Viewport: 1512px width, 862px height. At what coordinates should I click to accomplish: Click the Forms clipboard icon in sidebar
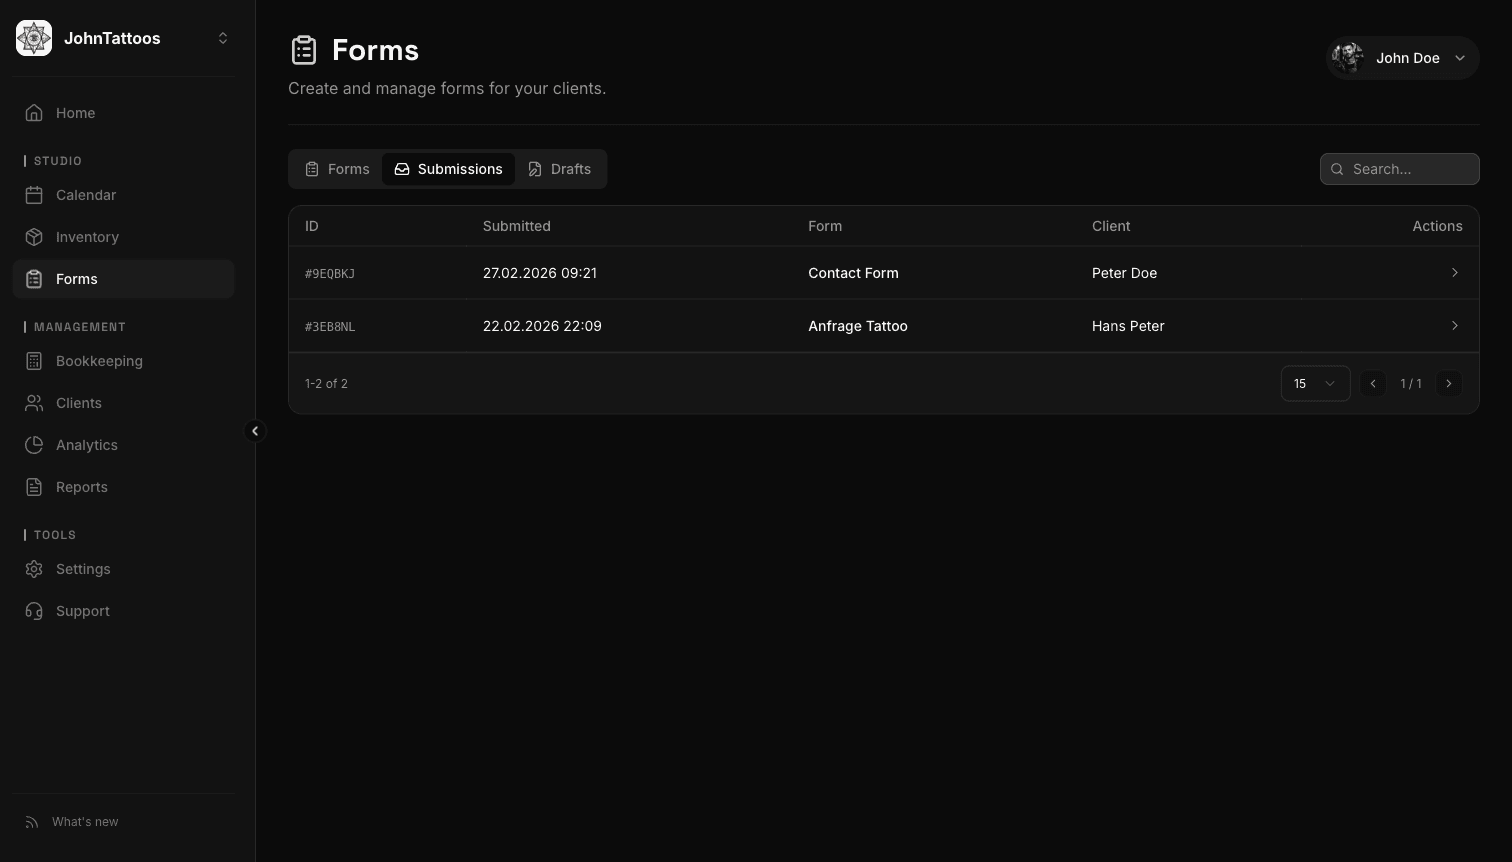34,279
